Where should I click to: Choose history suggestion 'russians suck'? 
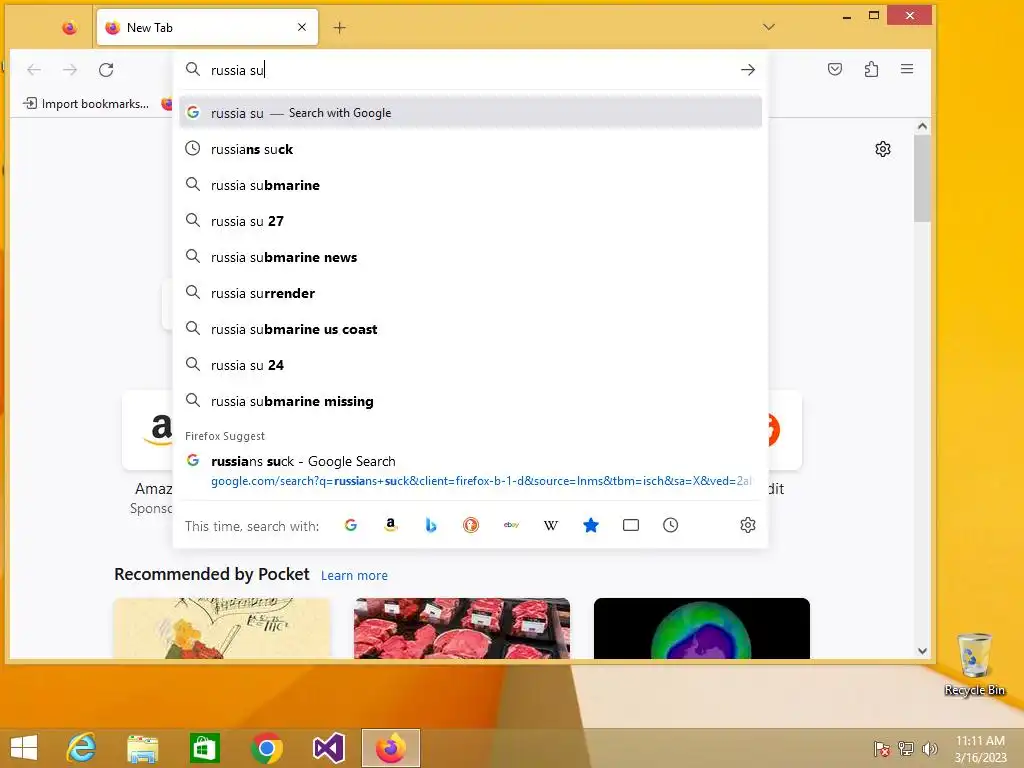[x=470, y=149]
